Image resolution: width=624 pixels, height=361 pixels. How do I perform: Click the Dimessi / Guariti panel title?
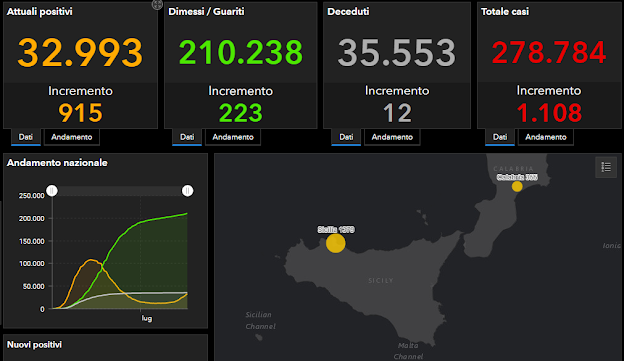[206, 12]
